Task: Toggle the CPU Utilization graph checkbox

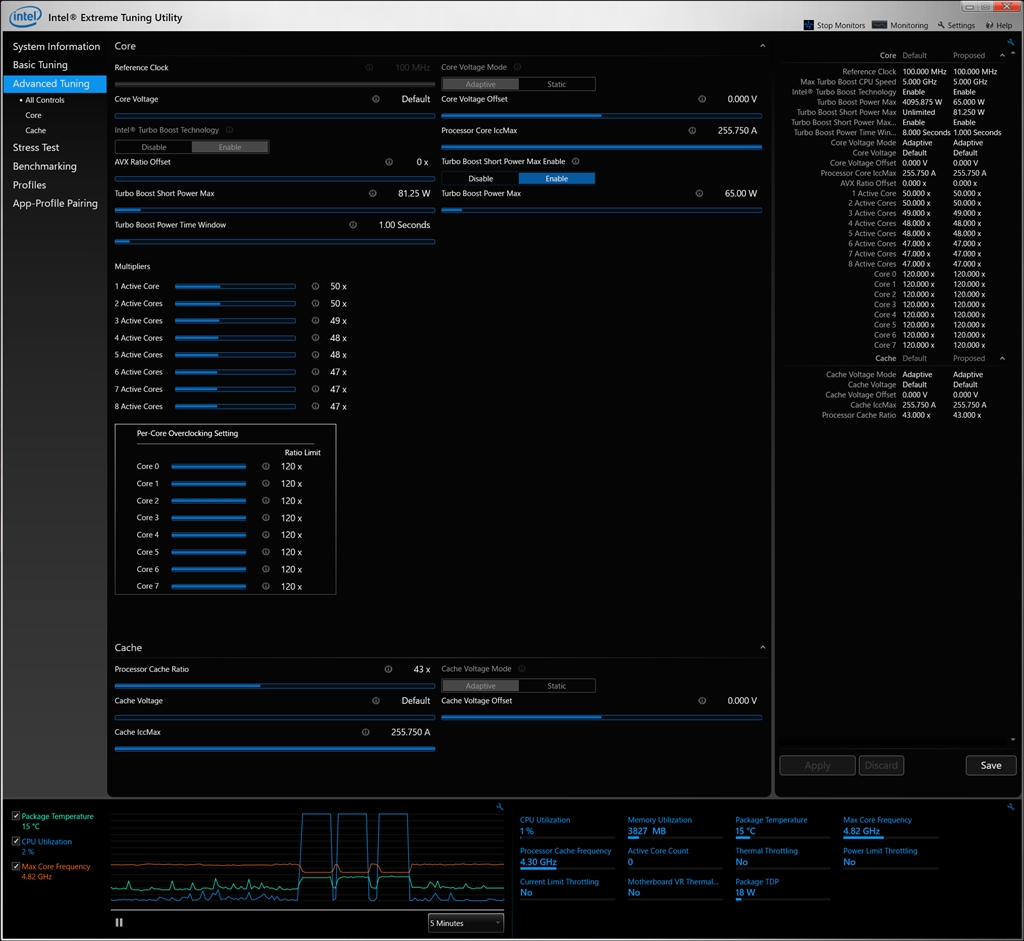Action: [x=16, y=841]
